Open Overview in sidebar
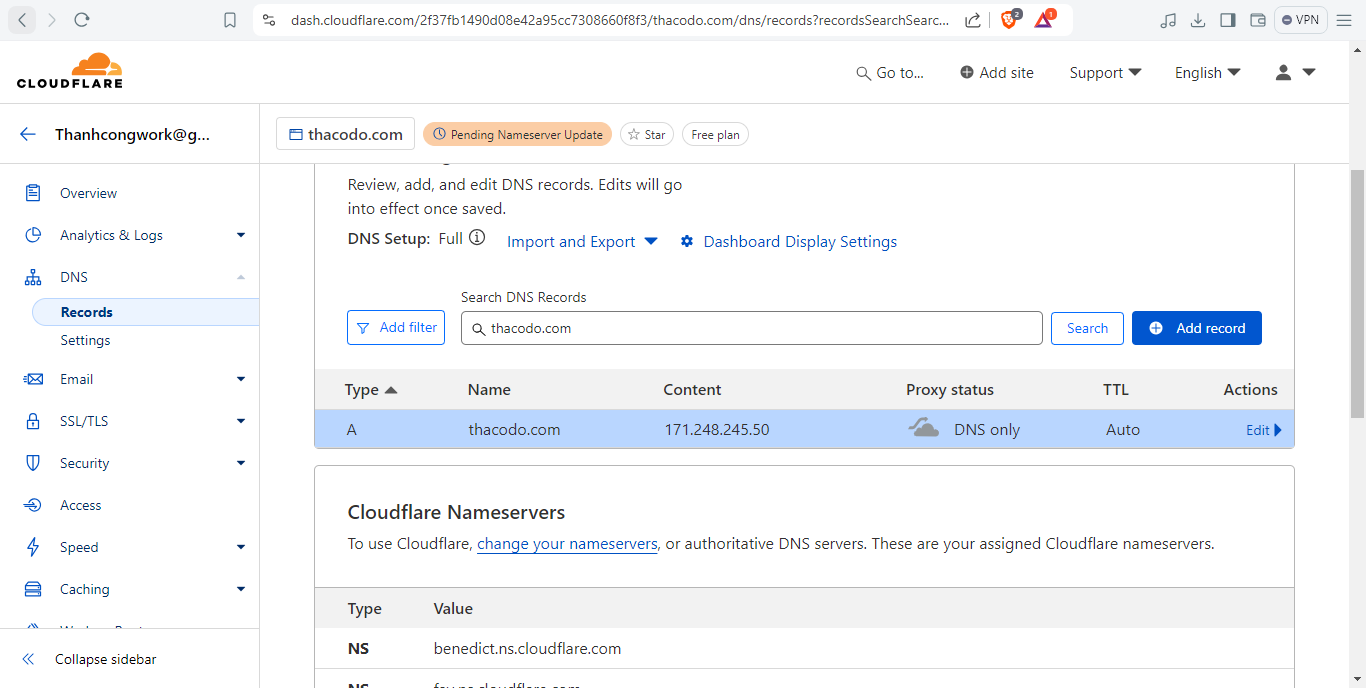 [x=88, y=193]
